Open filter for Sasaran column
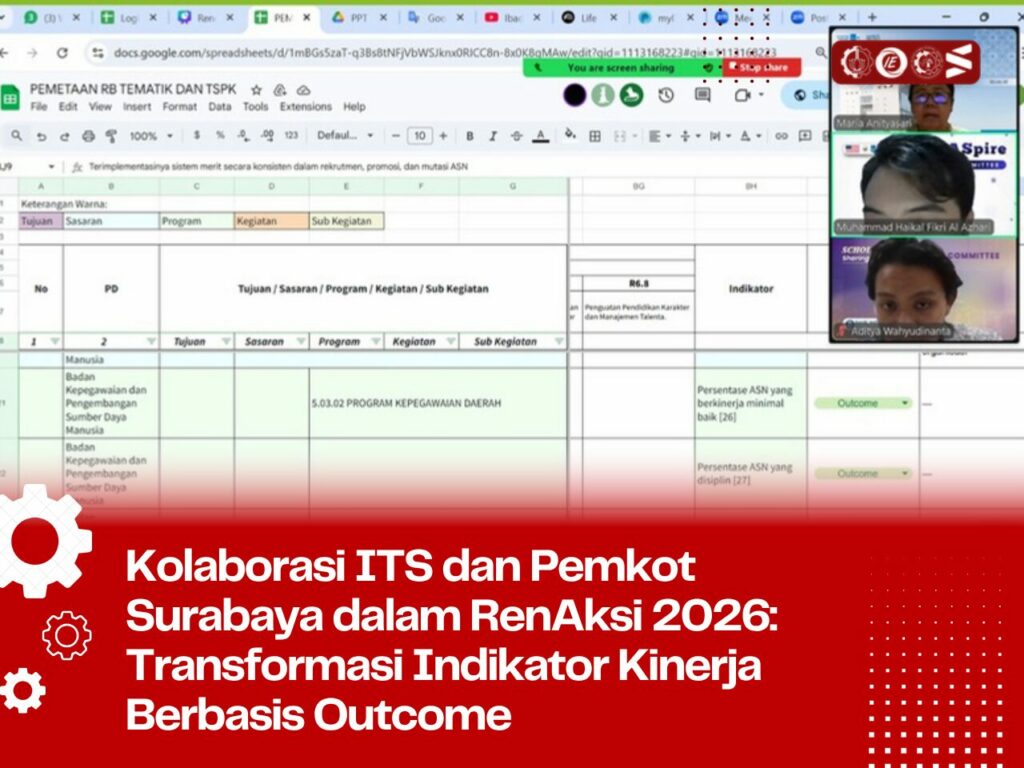1024x768 pixels. click(x=300, y=342)
